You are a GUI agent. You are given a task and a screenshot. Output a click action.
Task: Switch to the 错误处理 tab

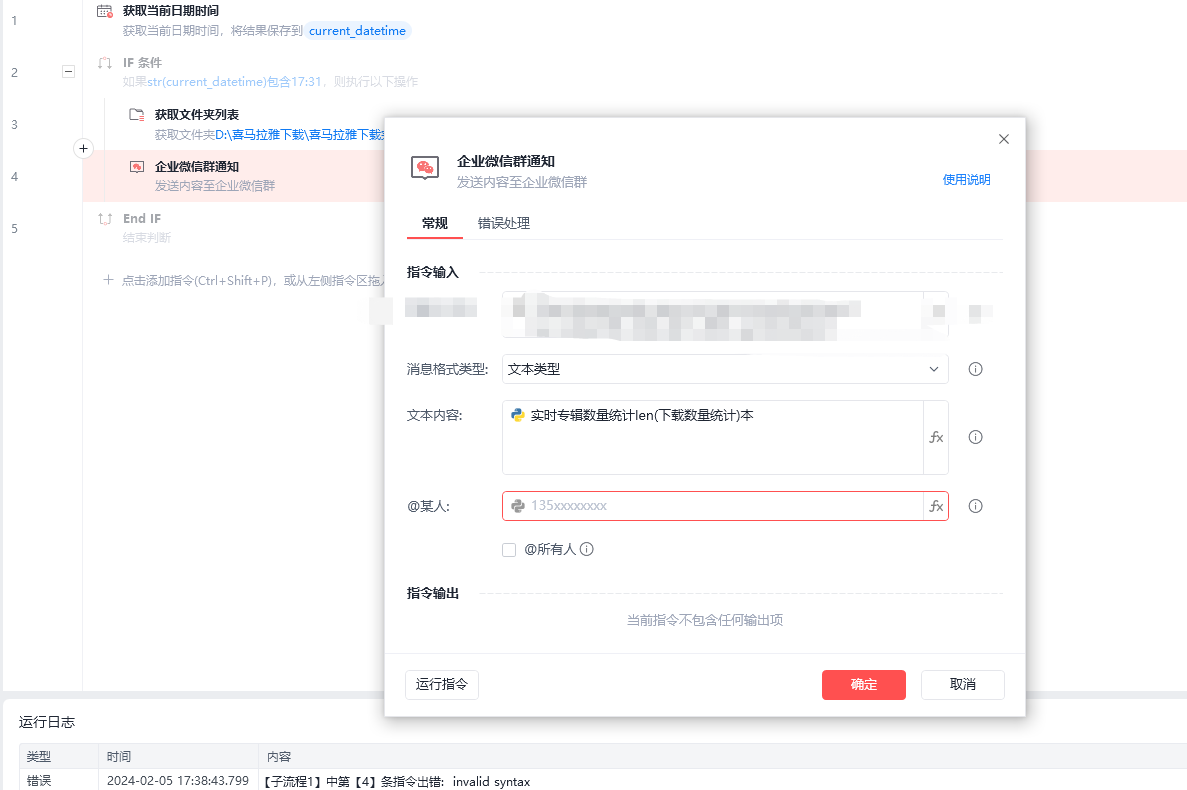(x=503, y=223)
